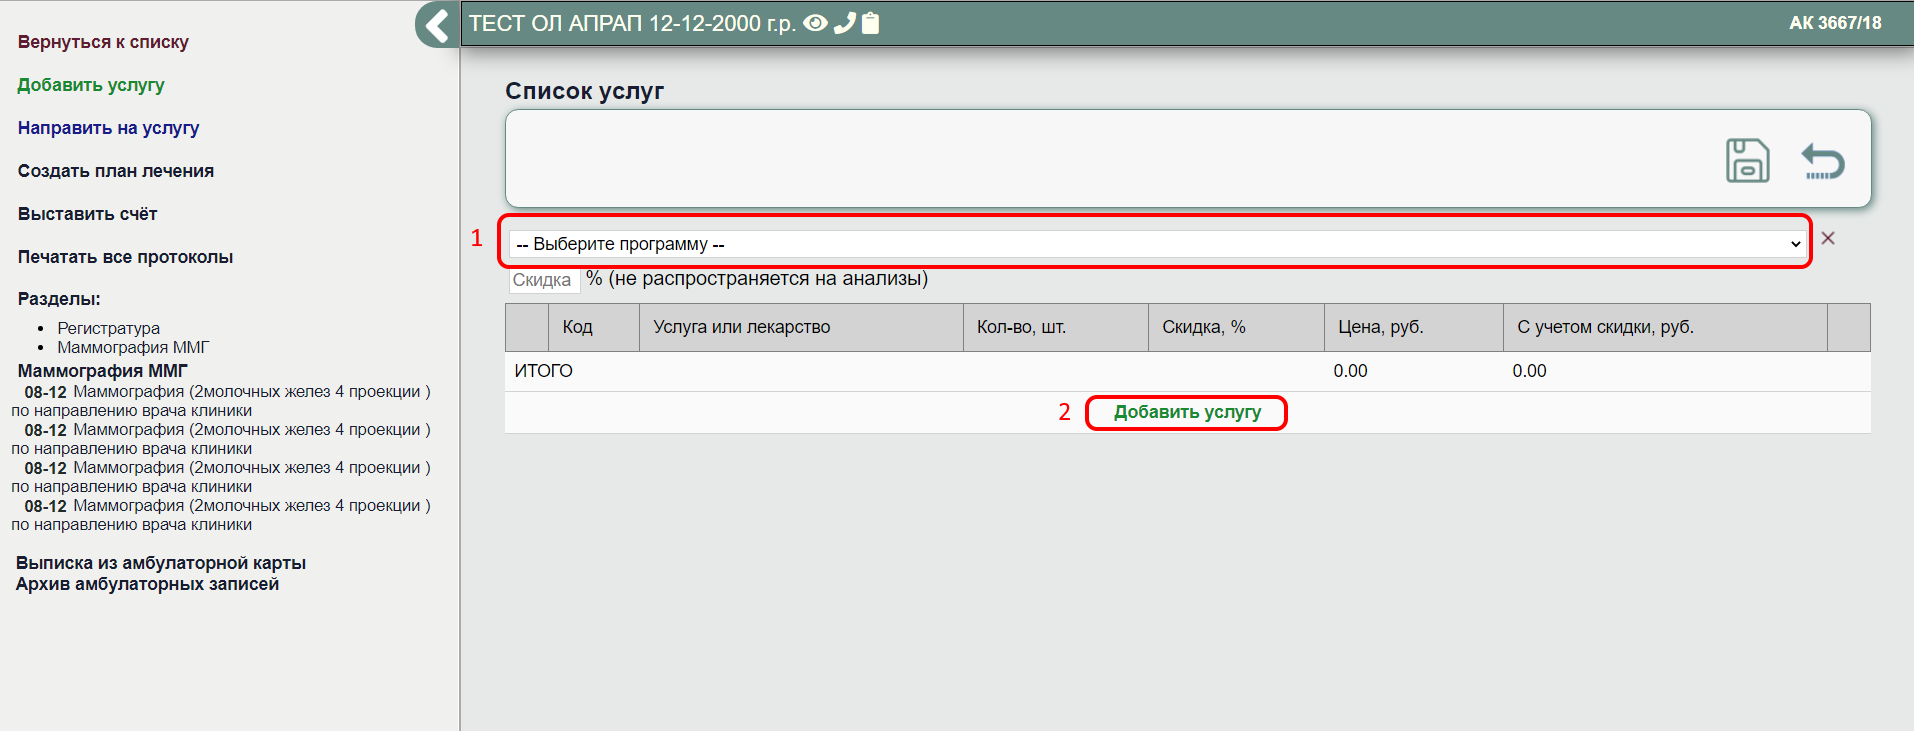Viewport: 1914px width, 731px height.
Task: Open 'Создать план лечения'
Action: [116, 171]
